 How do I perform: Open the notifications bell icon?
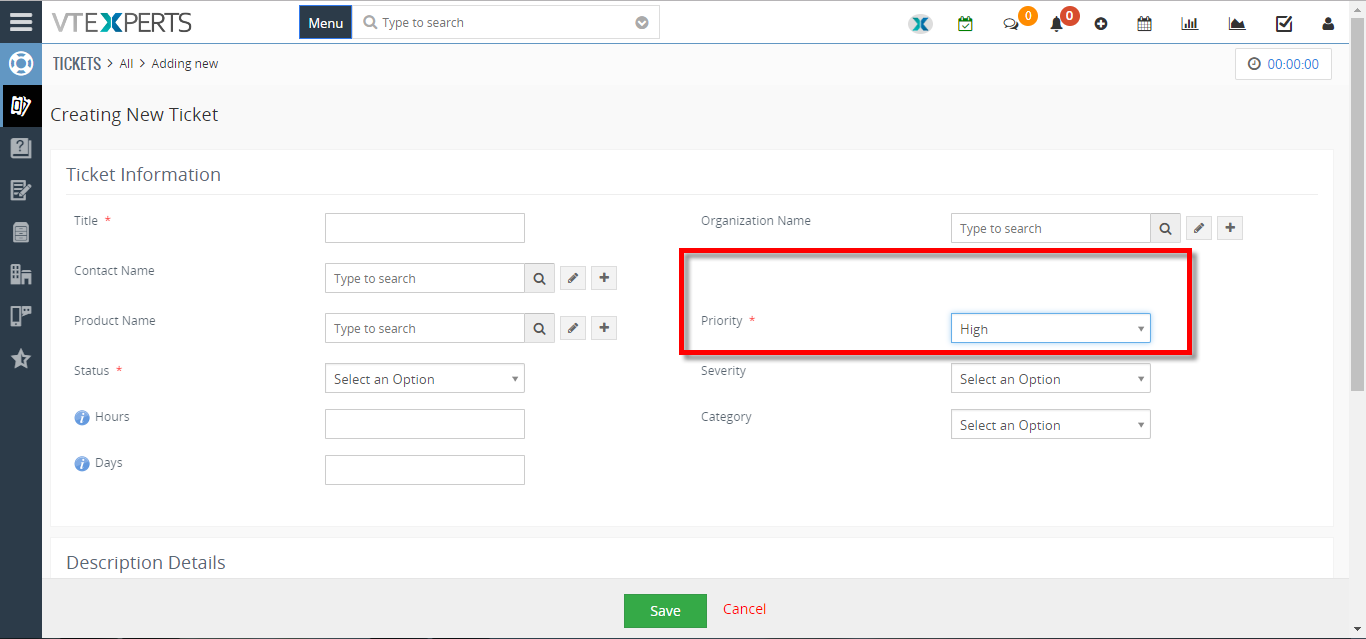pos(1056,24)
